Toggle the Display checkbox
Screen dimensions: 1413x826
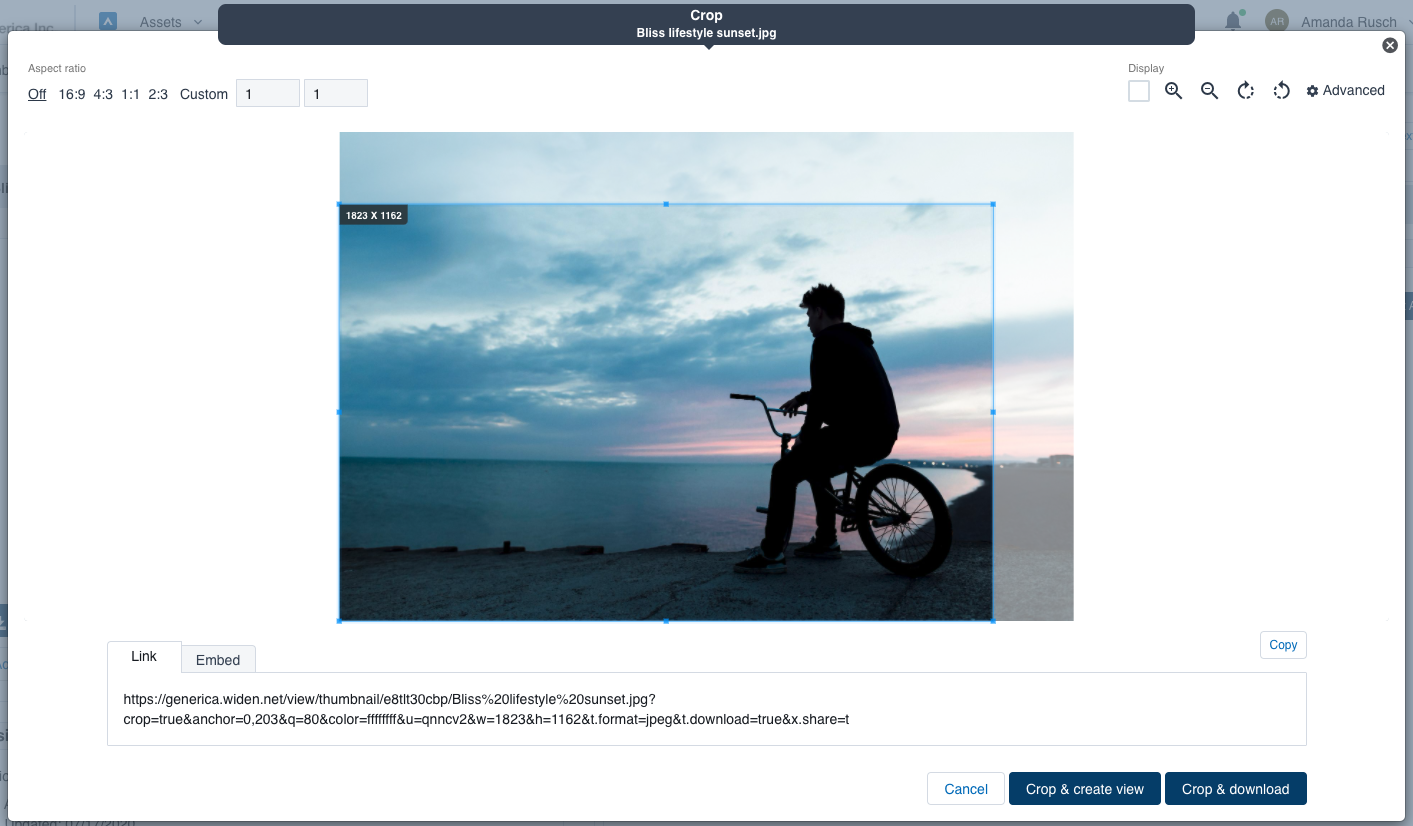(1138, 90)
